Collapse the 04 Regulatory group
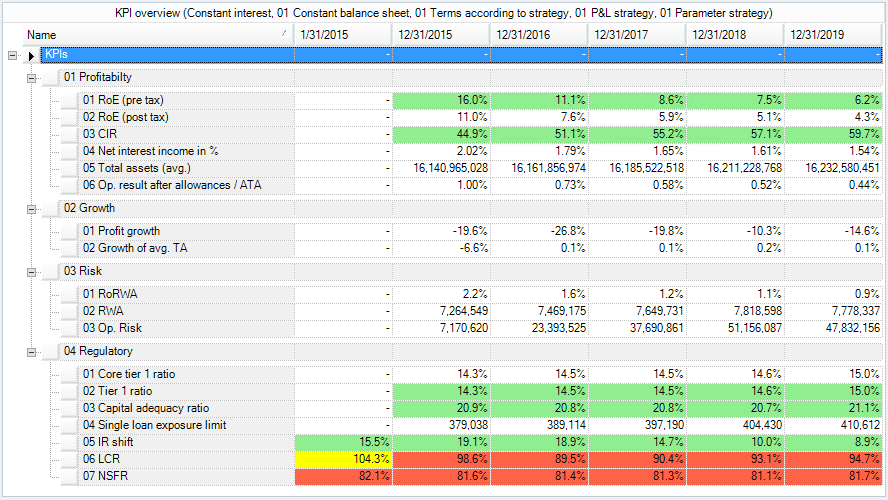This screenshot has width=888, height=500. click(x=32, y=351)
